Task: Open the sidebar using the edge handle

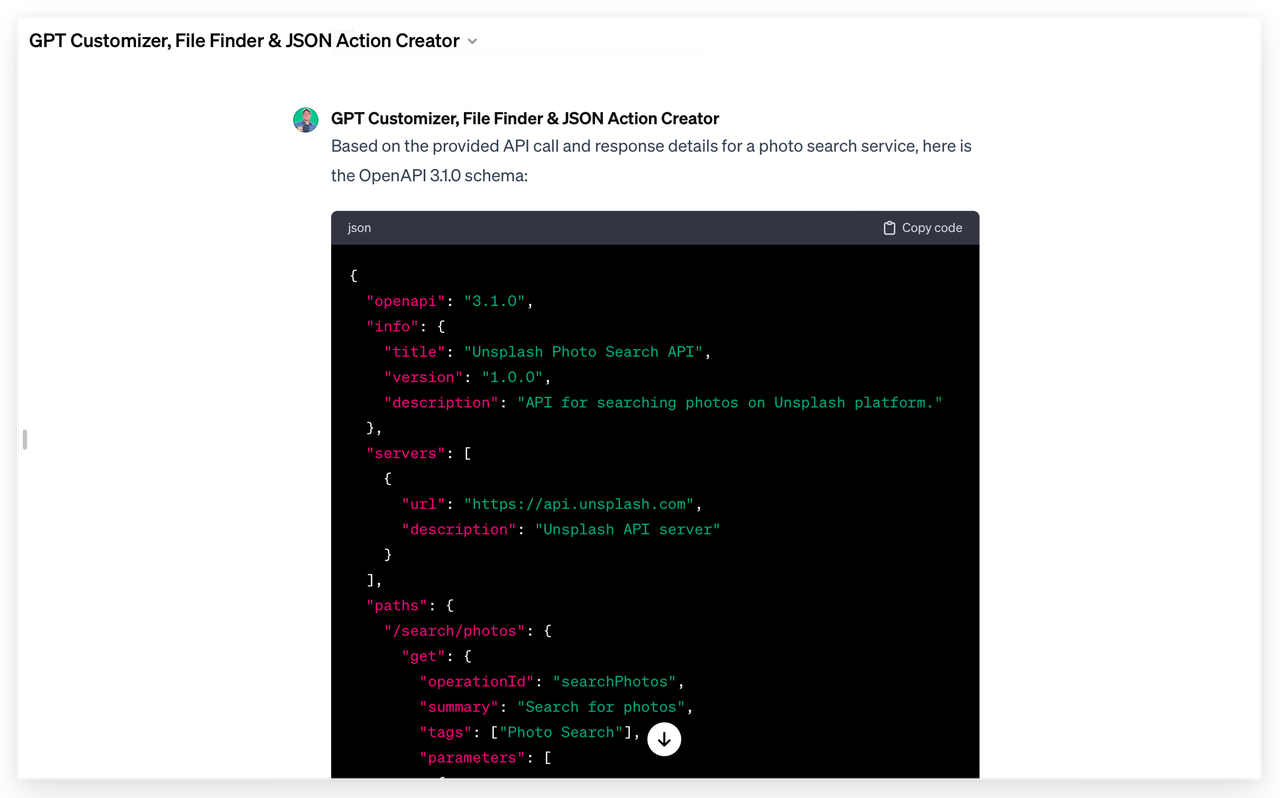Action: 25,439
